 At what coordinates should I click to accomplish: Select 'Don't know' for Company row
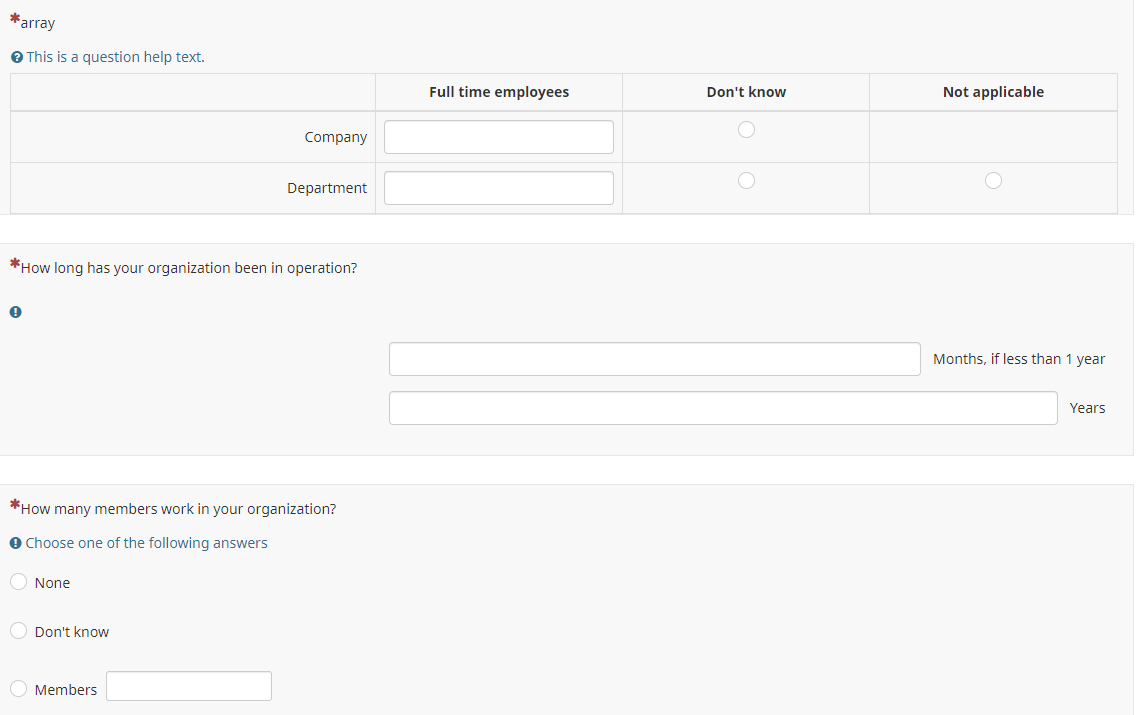[746, 130]
